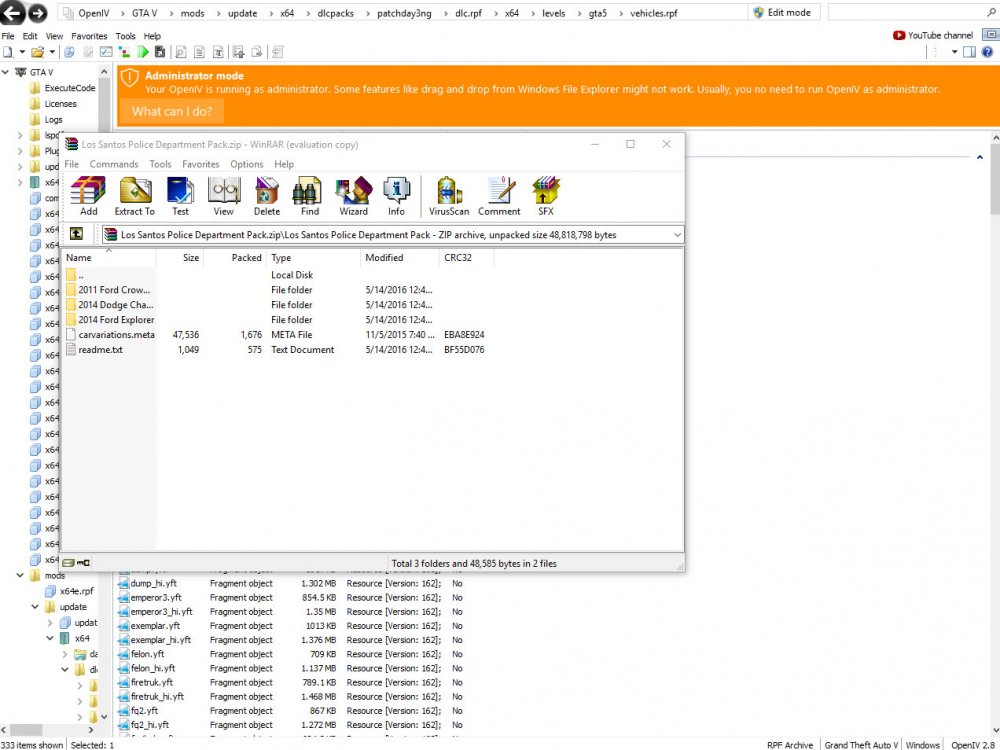The image size is (1000, 750).
Task: Open the Commands menu in WinRAR
Action: click(114, 164)
